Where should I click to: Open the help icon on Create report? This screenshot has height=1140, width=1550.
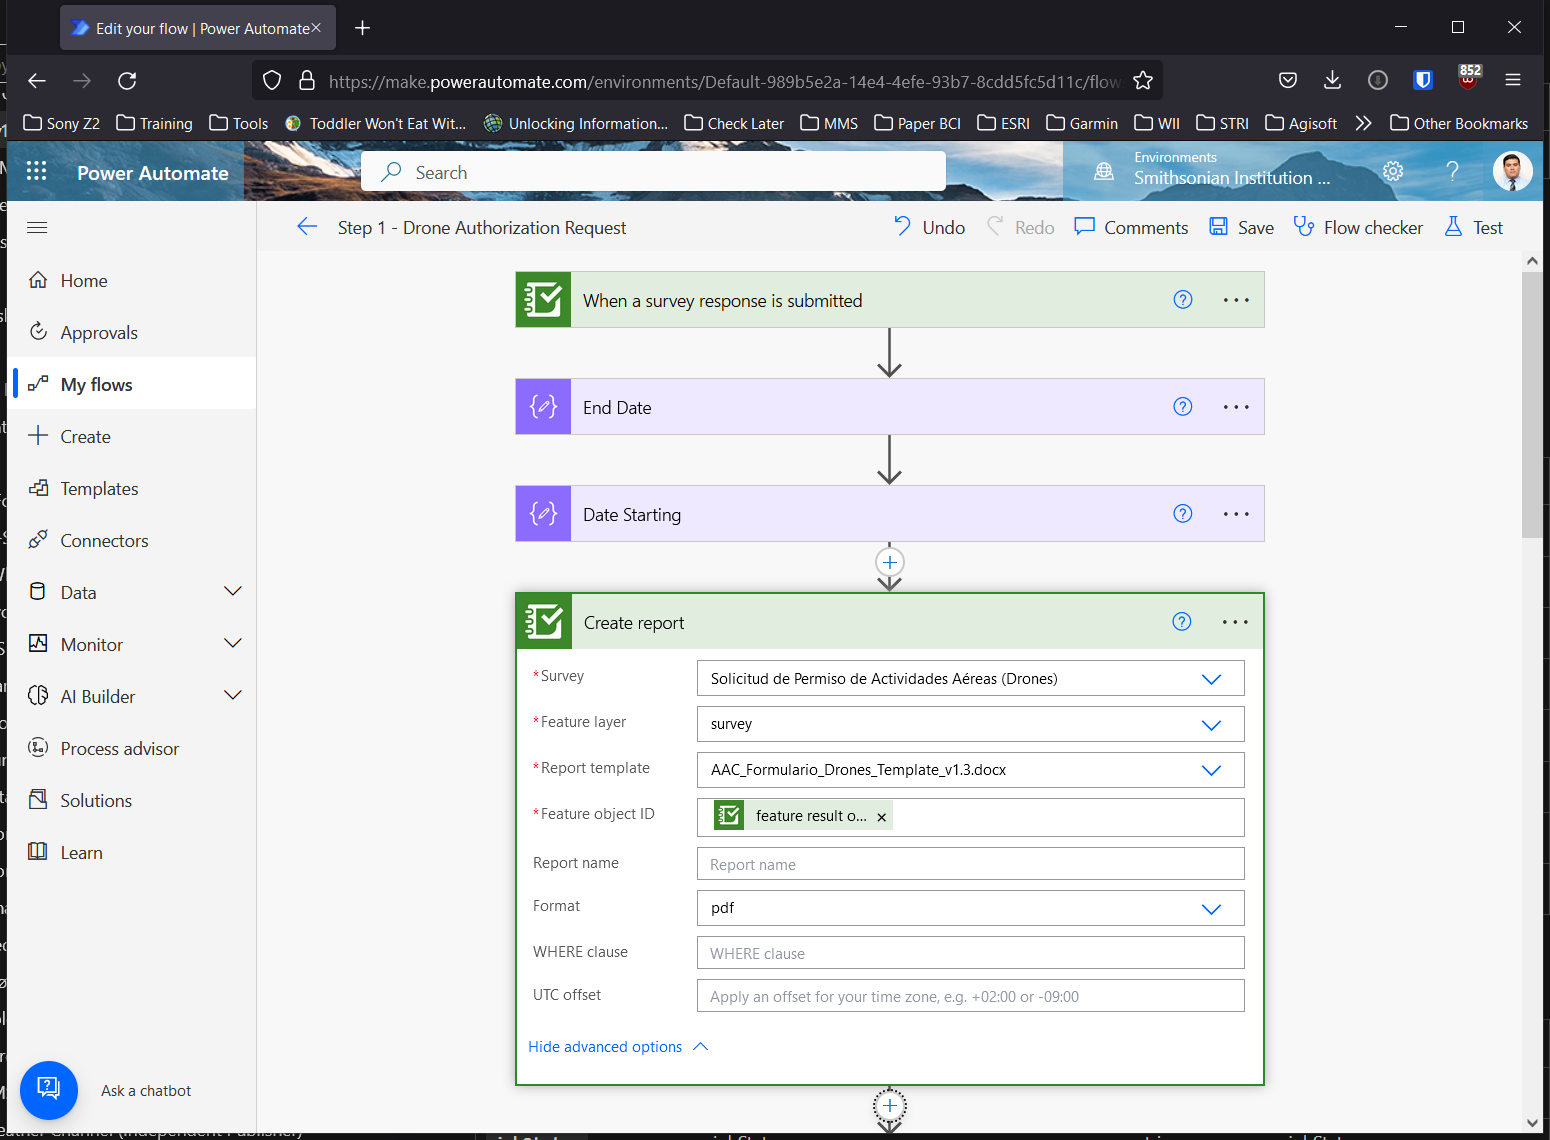[x=1181, y=621]
